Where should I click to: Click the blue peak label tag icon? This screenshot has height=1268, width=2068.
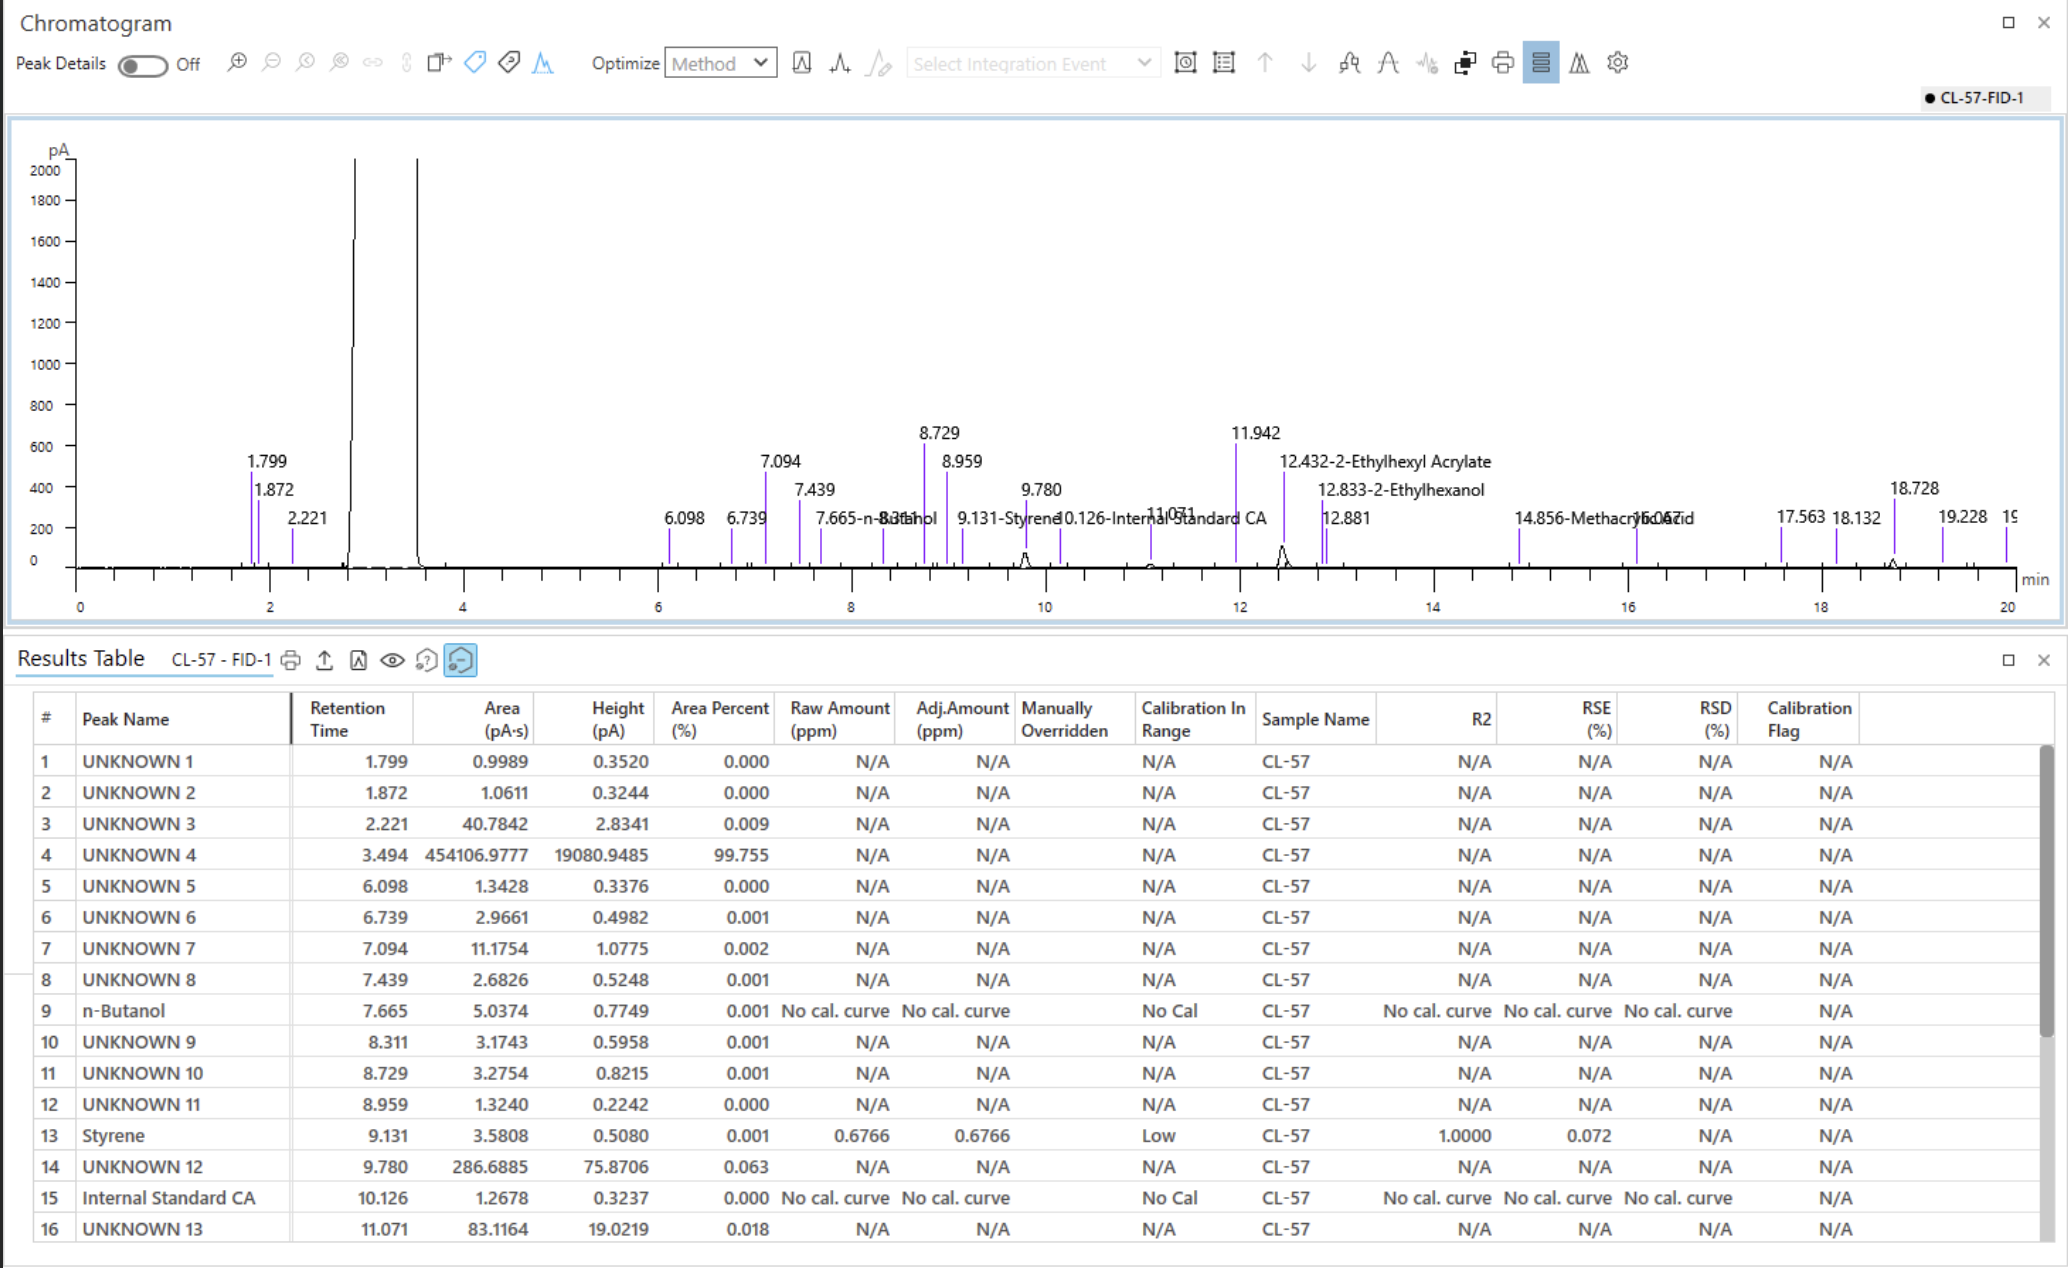click(475, 63)
